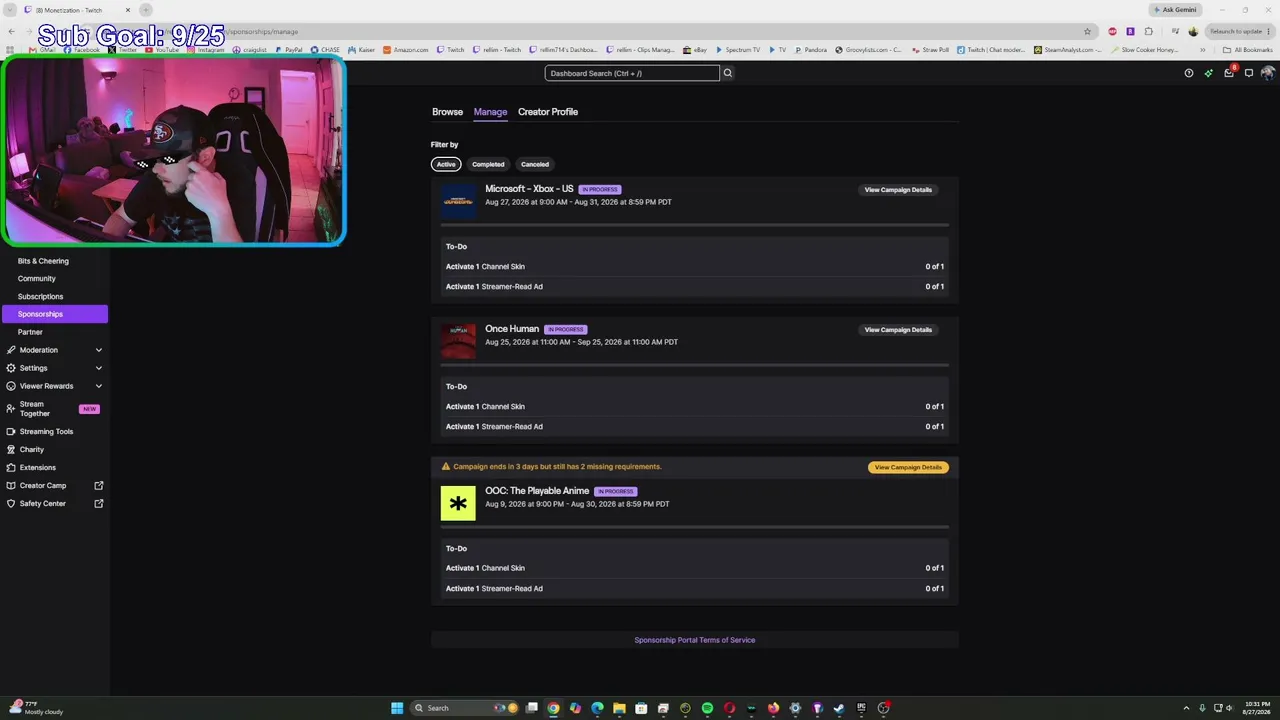Open Sponsorship Portal Terms of Service link
Image resolution: width=1280 pixels, height=720 pixels.
point(695,640)
